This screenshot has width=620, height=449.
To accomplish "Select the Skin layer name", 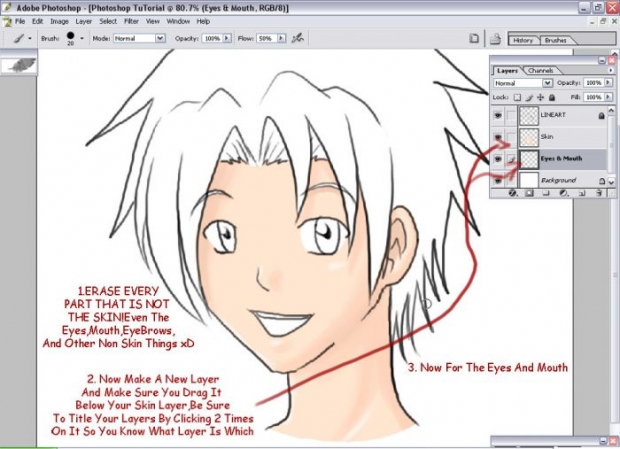I will click(x=547, y=137).
